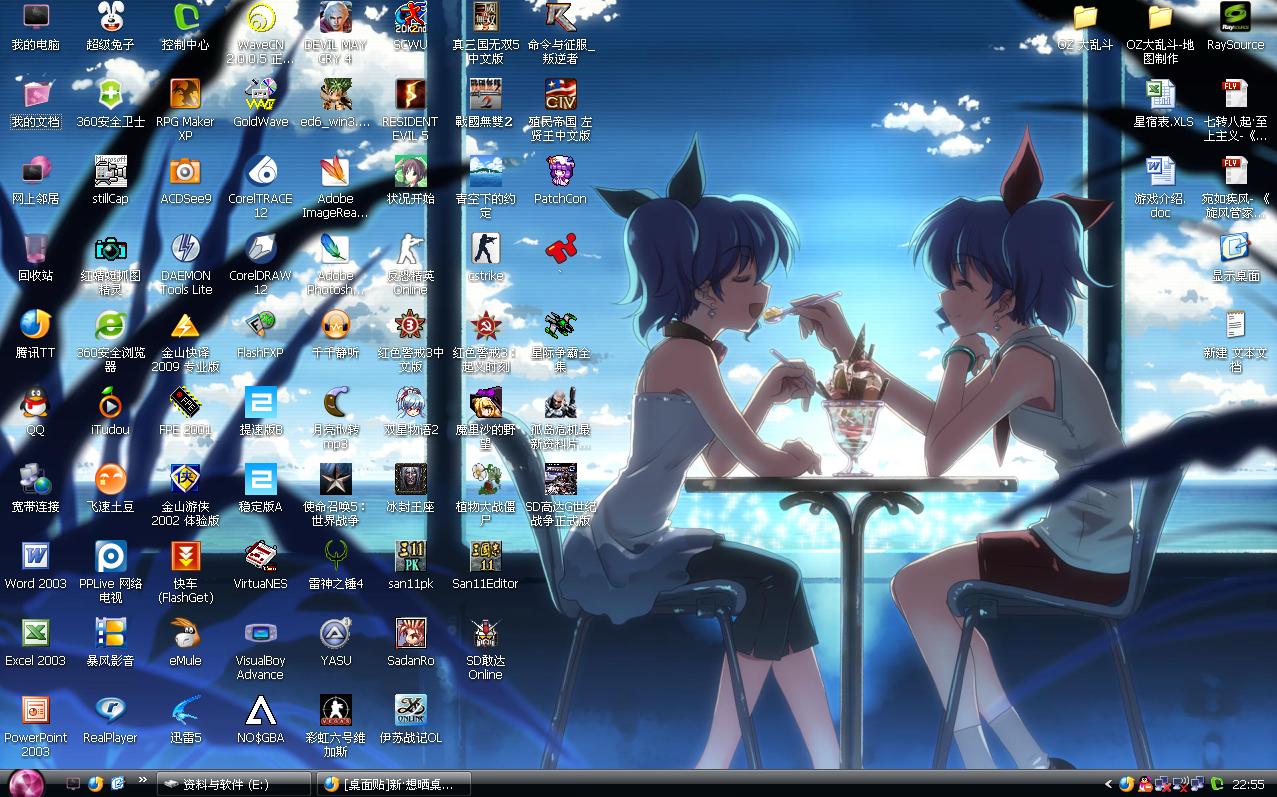1277x797 pixels.
Task: Click the eMule desktop icon
Action: pyautogui.click(x=185, y=642)
